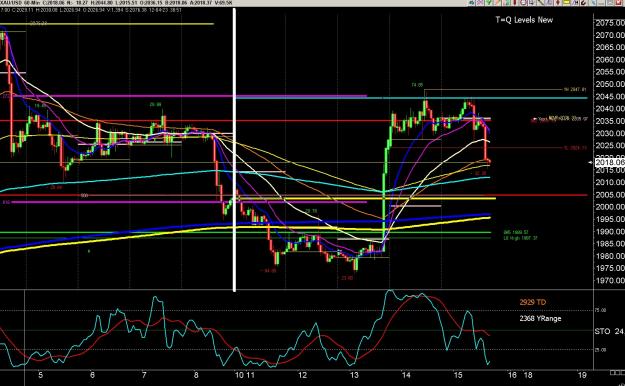Click the -44.46 swing low label

point(268,271)
